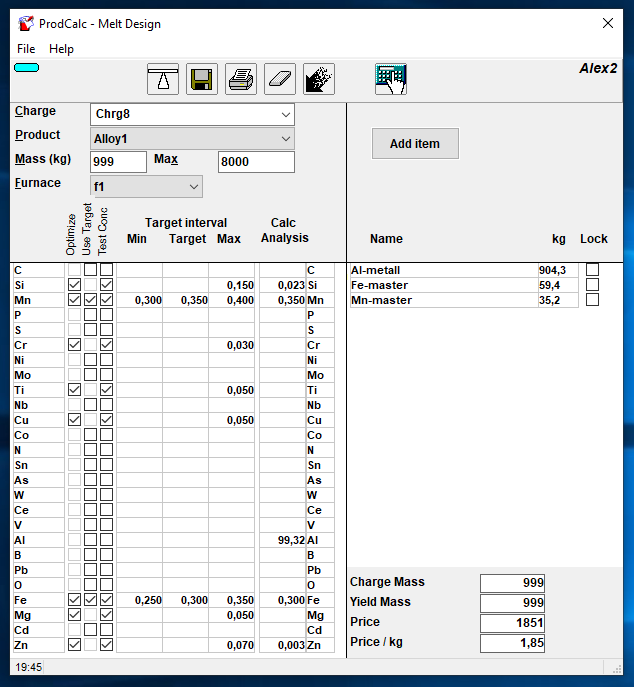Click the Mg Max value 0,050
Image resolution: width=634 pixels, height=687 pixels.
tap(231, 615)
